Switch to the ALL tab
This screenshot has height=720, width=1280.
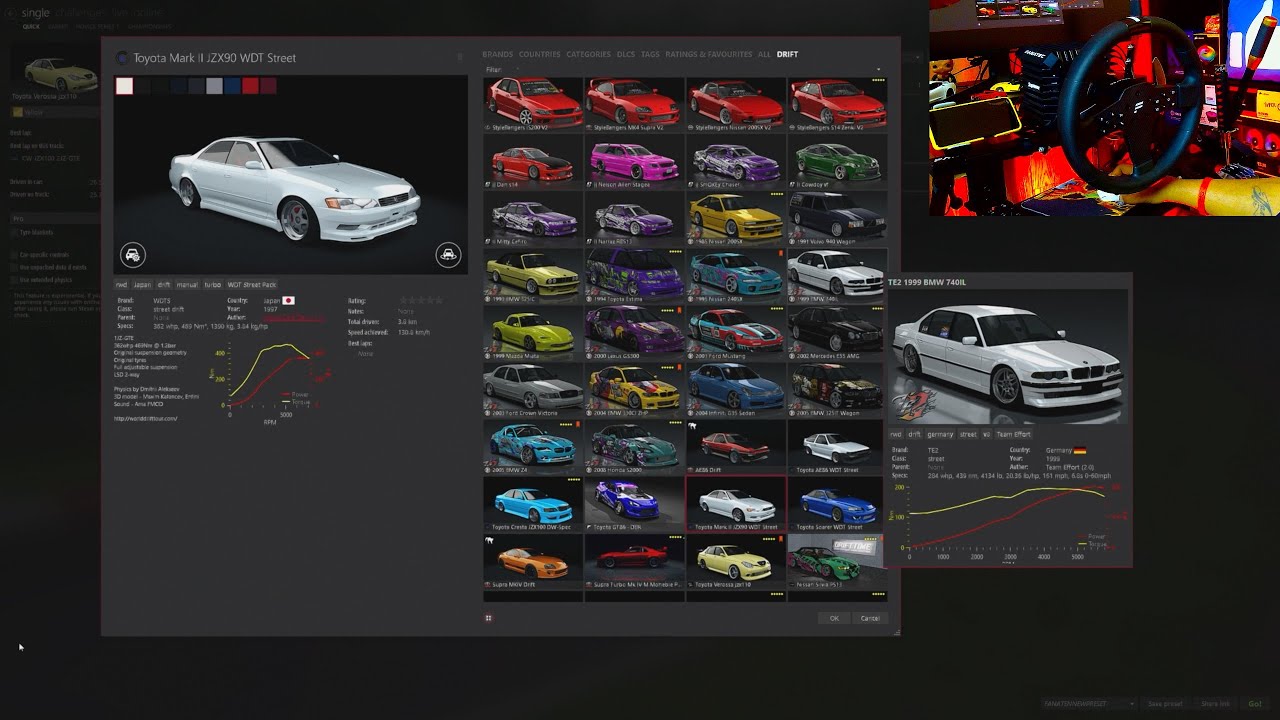[764, 54]
